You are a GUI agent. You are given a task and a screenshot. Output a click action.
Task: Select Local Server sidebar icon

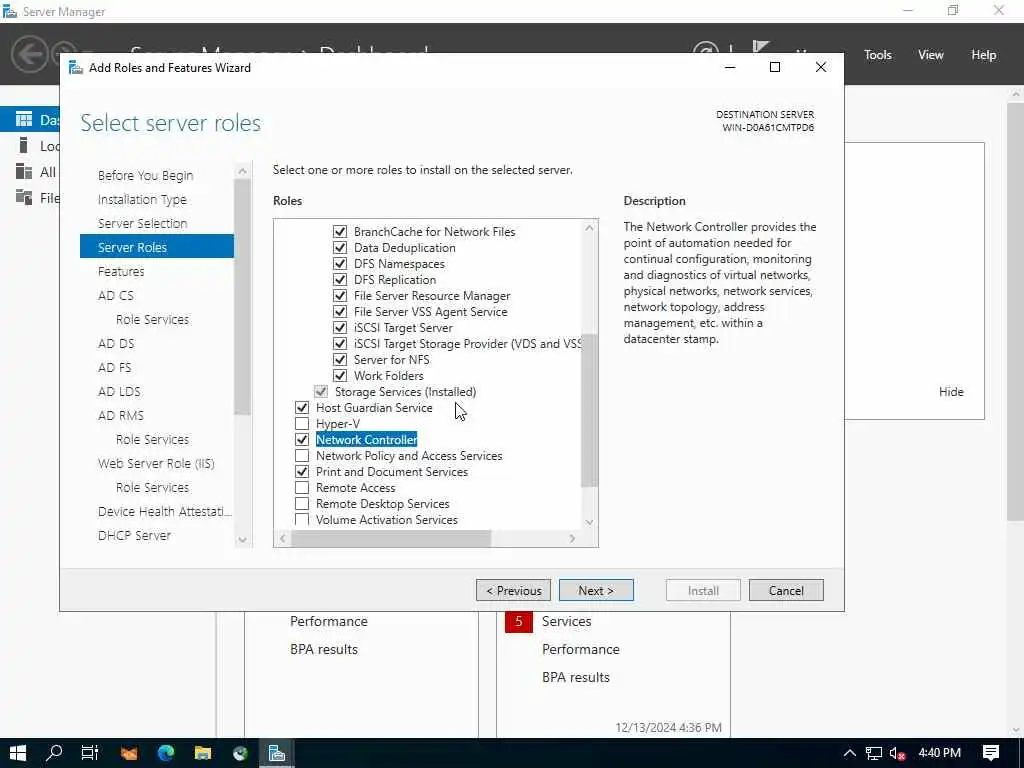tap(24, 145)
